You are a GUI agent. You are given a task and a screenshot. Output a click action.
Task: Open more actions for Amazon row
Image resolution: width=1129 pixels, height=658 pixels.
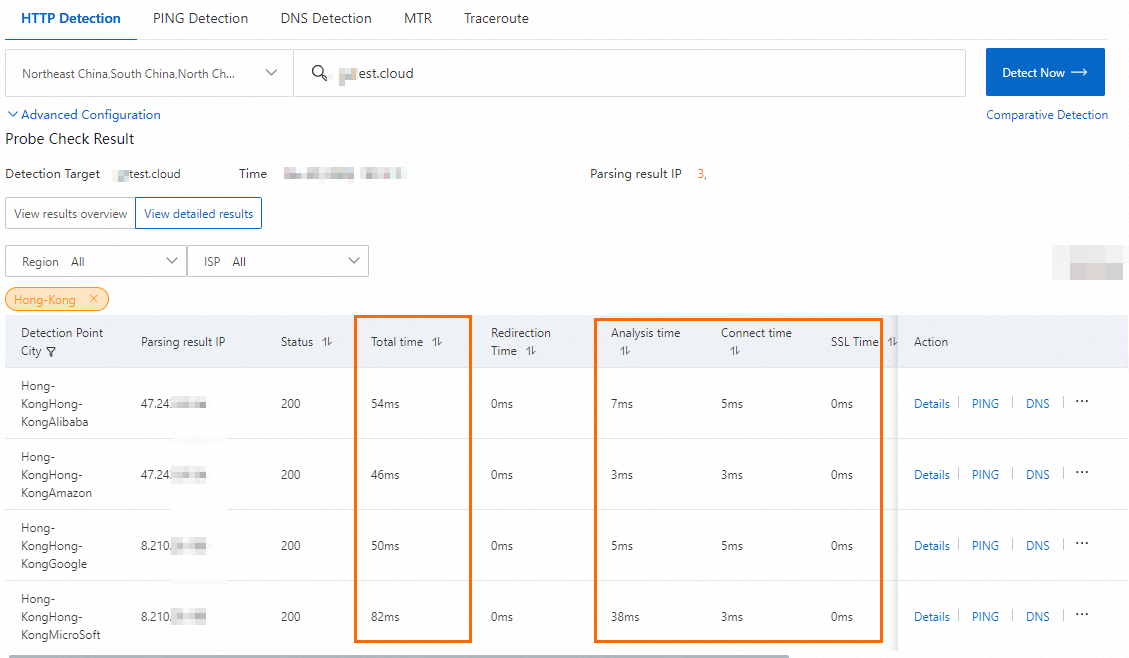(1082, 473)
